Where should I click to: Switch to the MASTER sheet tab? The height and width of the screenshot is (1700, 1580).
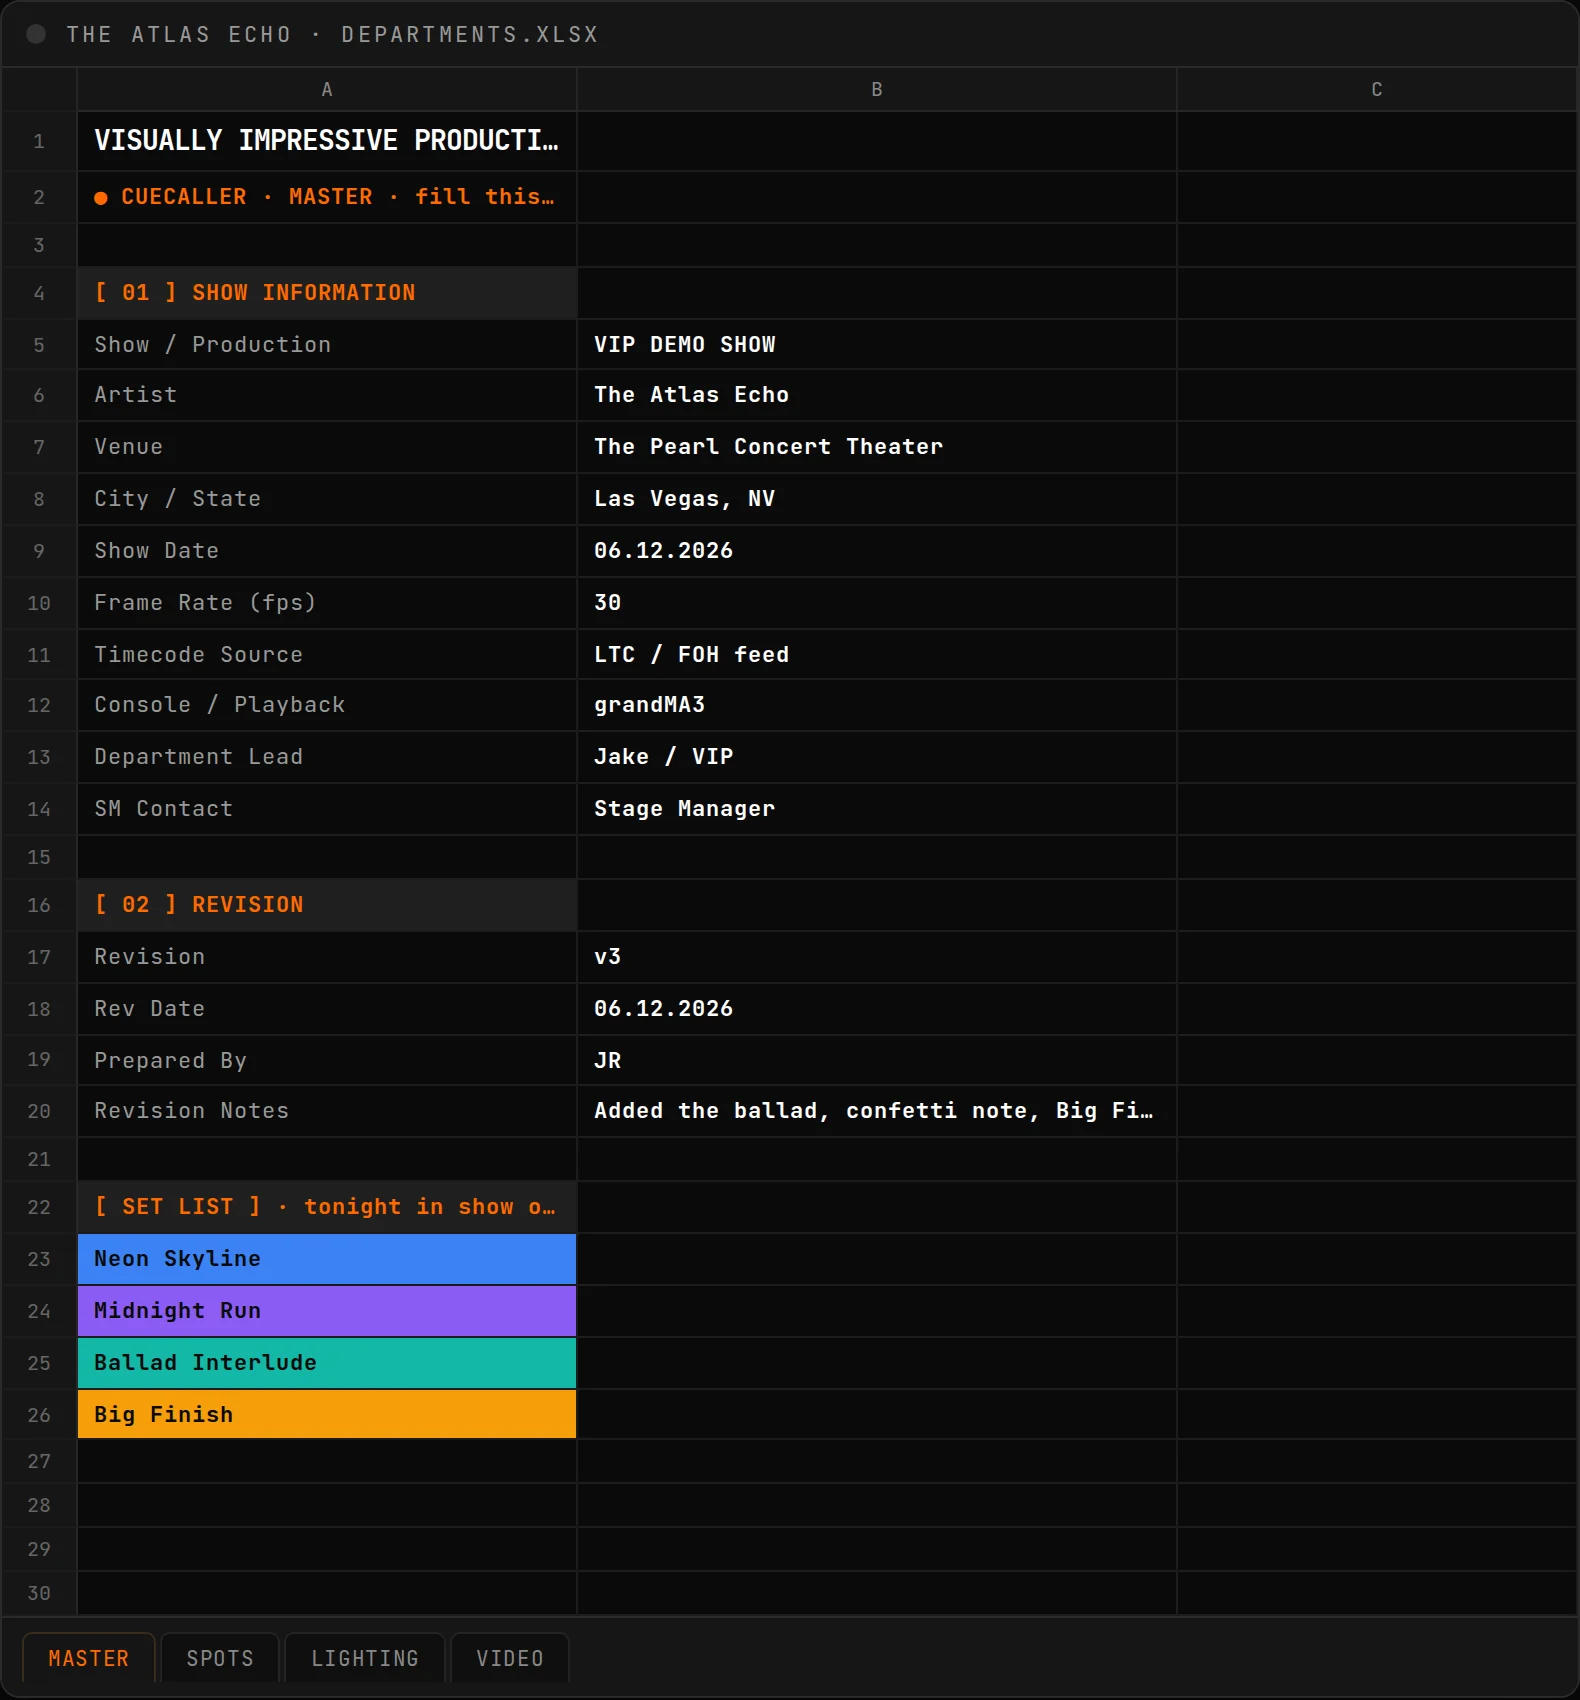point(89,1658)
